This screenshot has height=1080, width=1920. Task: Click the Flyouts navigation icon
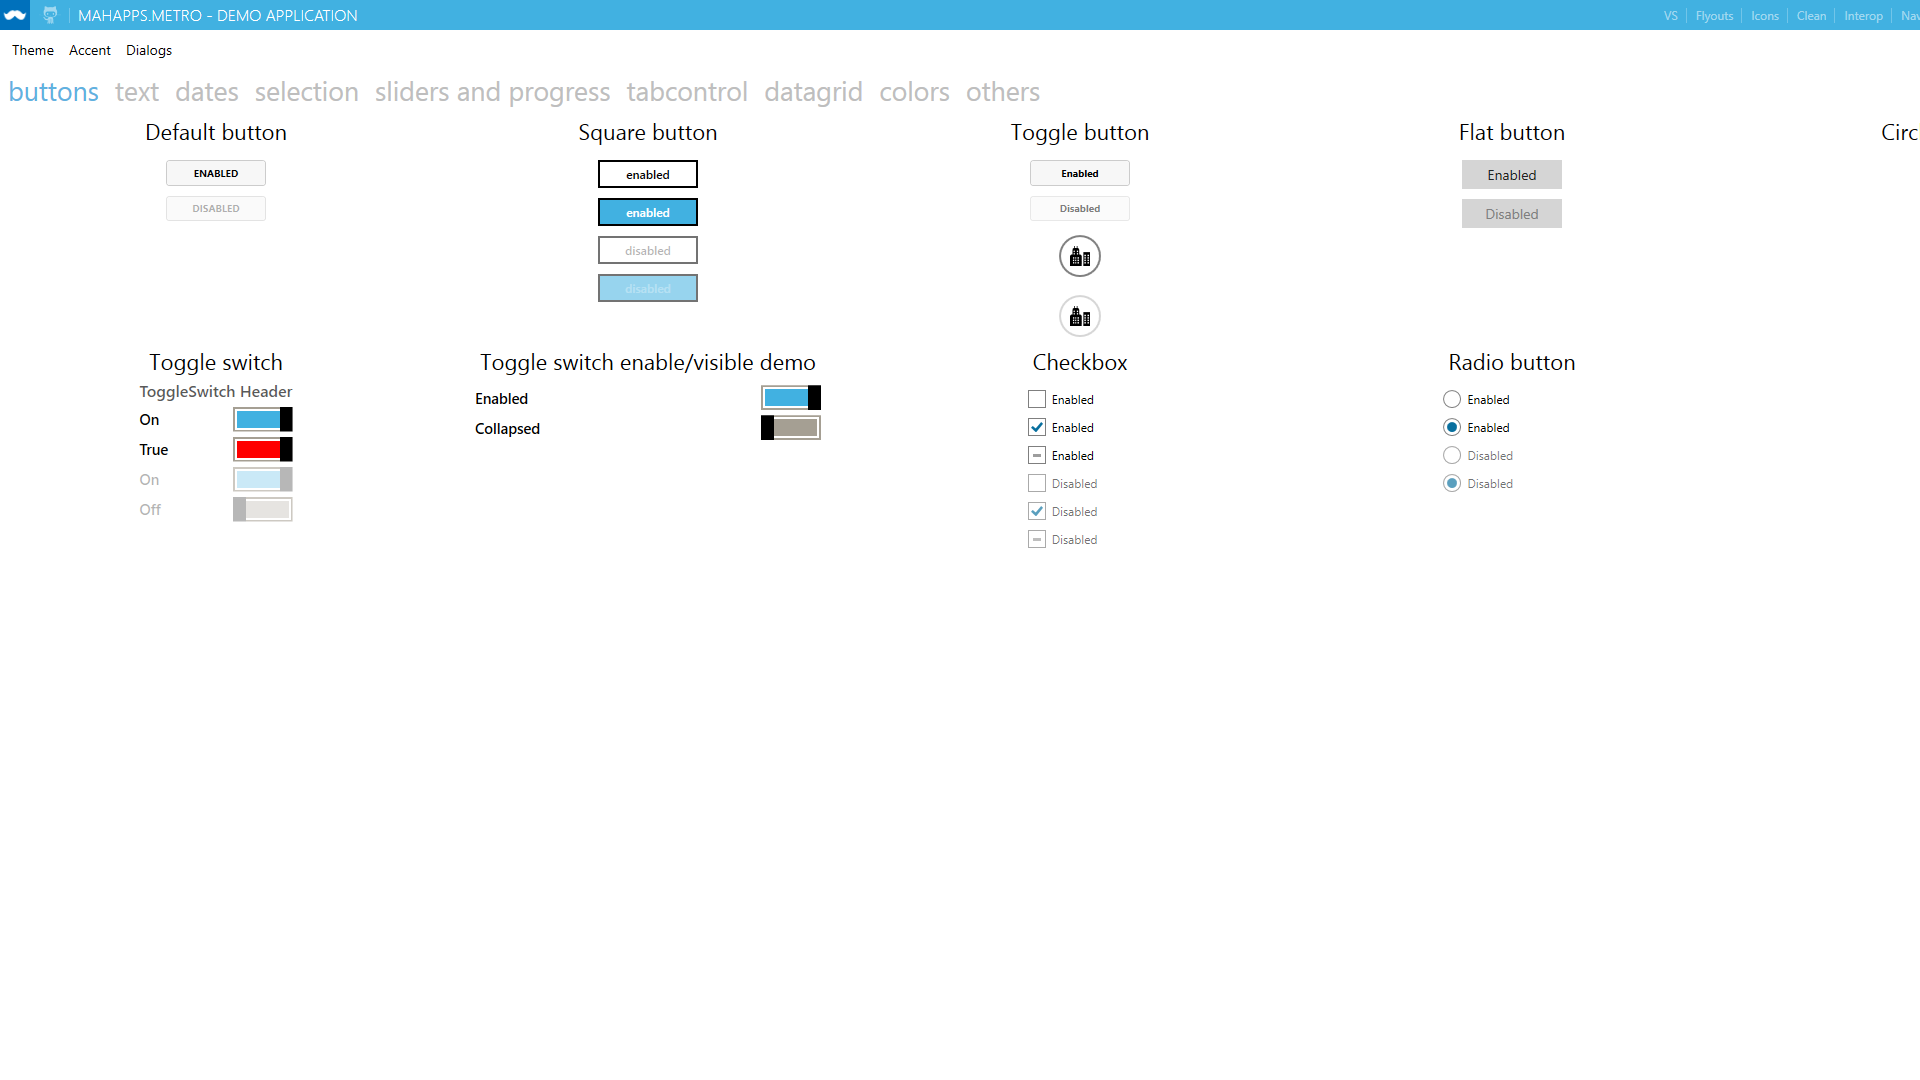[1716, 15]
